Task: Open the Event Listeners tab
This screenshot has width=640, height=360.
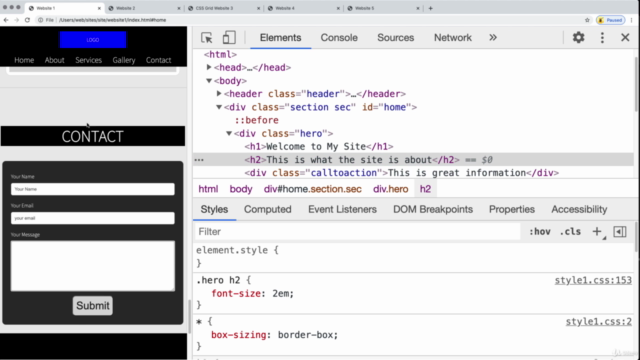Action: tap(342, 209)
